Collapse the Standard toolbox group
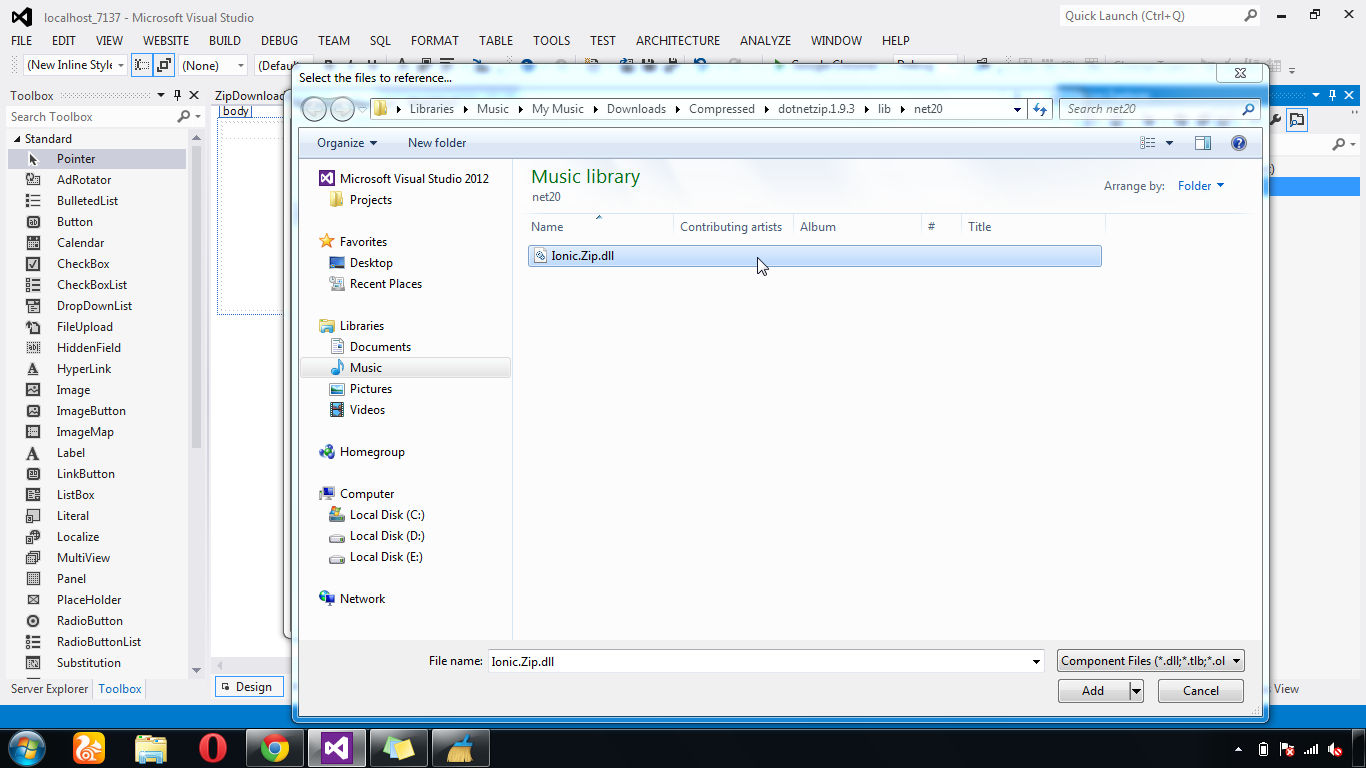1366x768 pixels. pos(16,139)
